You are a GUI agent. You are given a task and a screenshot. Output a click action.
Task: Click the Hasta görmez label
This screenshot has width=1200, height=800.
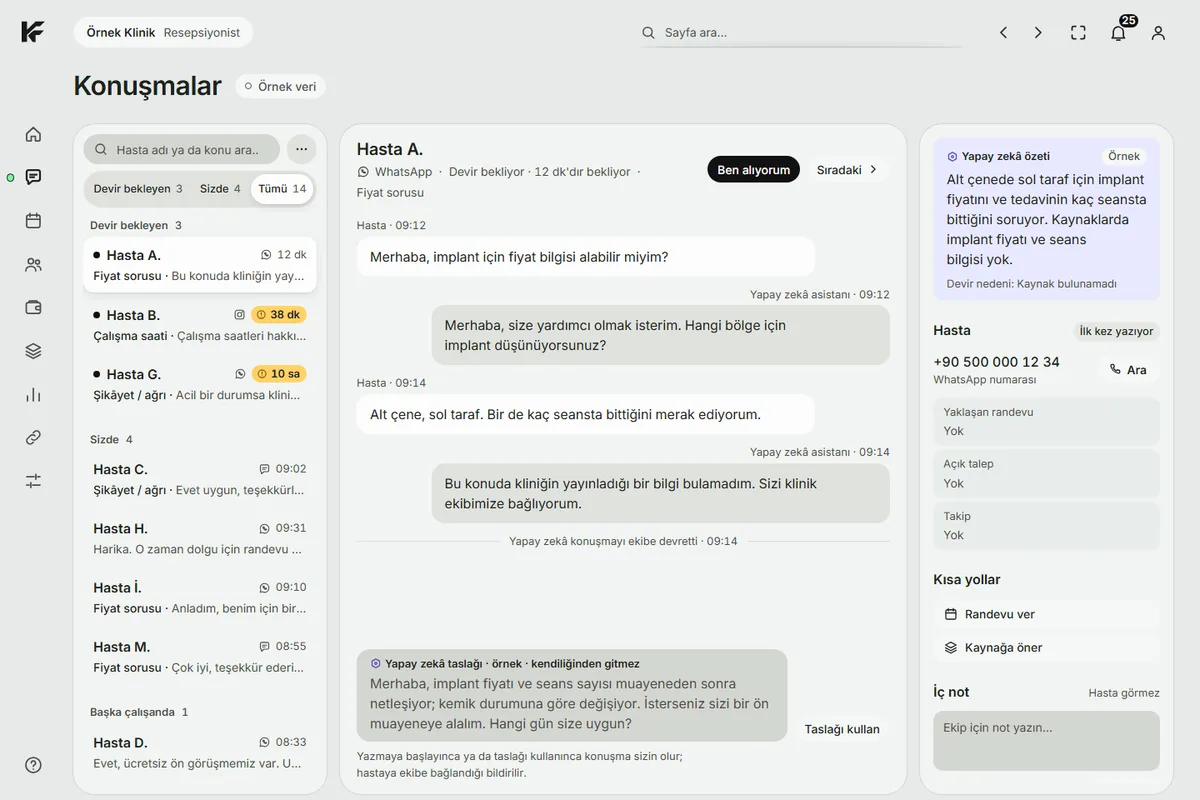click(x=1124, y=693)
